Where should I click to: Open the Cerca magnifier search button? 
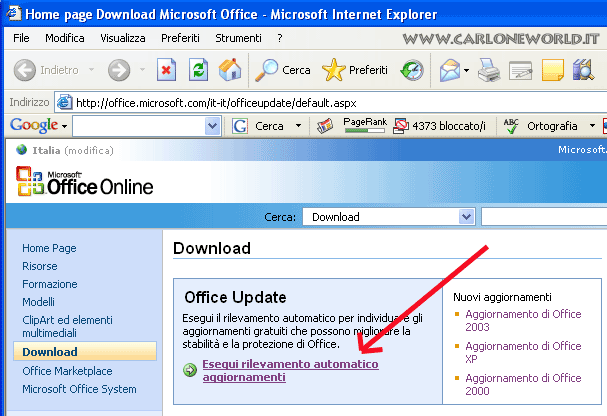point(283,70)
